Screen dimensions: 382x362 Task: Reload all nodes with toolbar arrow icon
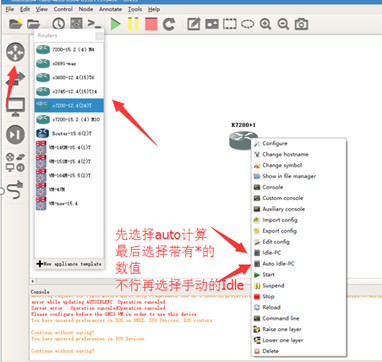[x=169, y=24]
